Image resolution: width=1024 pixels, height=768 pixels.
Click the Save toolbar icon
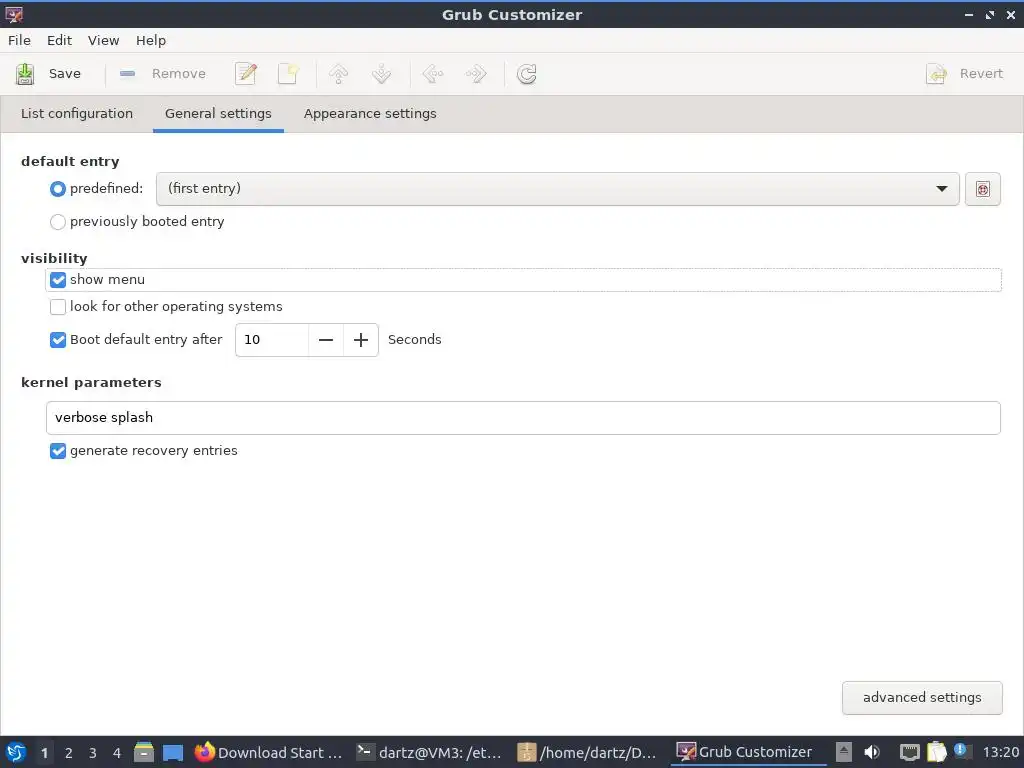coord(25,74)
